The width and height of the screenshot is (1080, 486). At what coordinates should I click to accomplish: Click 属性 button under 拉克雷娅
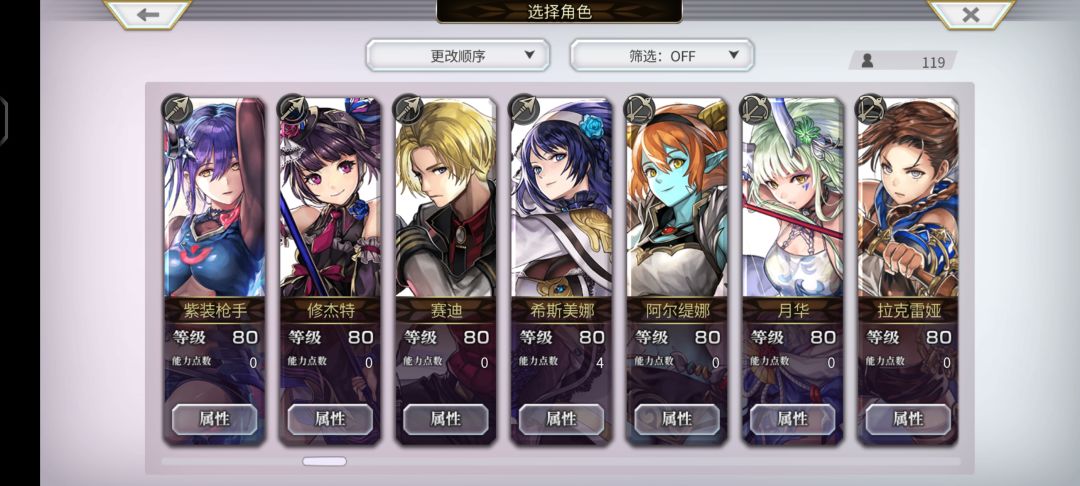point(908,419)
